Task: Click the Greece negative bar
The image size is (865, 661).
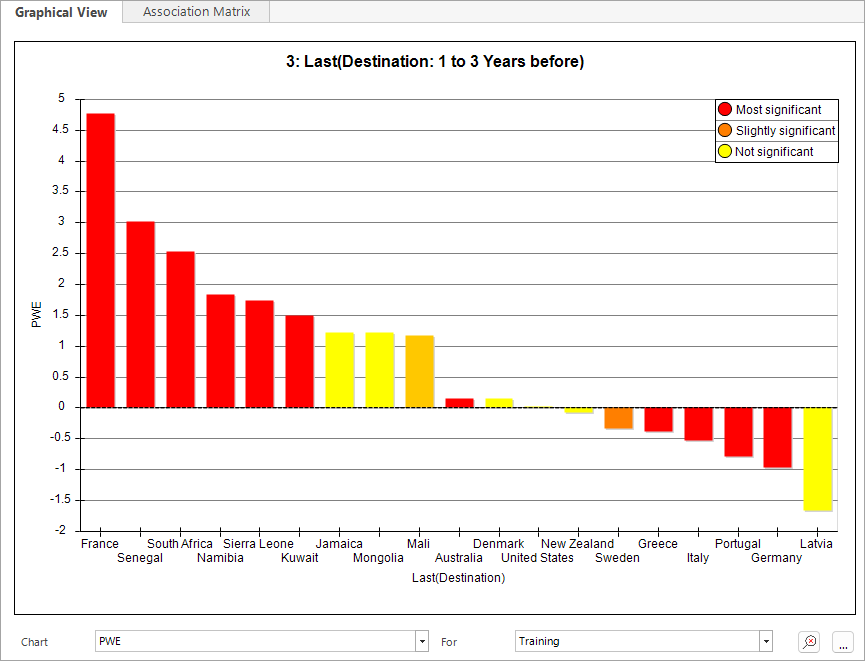Action: 658,419
